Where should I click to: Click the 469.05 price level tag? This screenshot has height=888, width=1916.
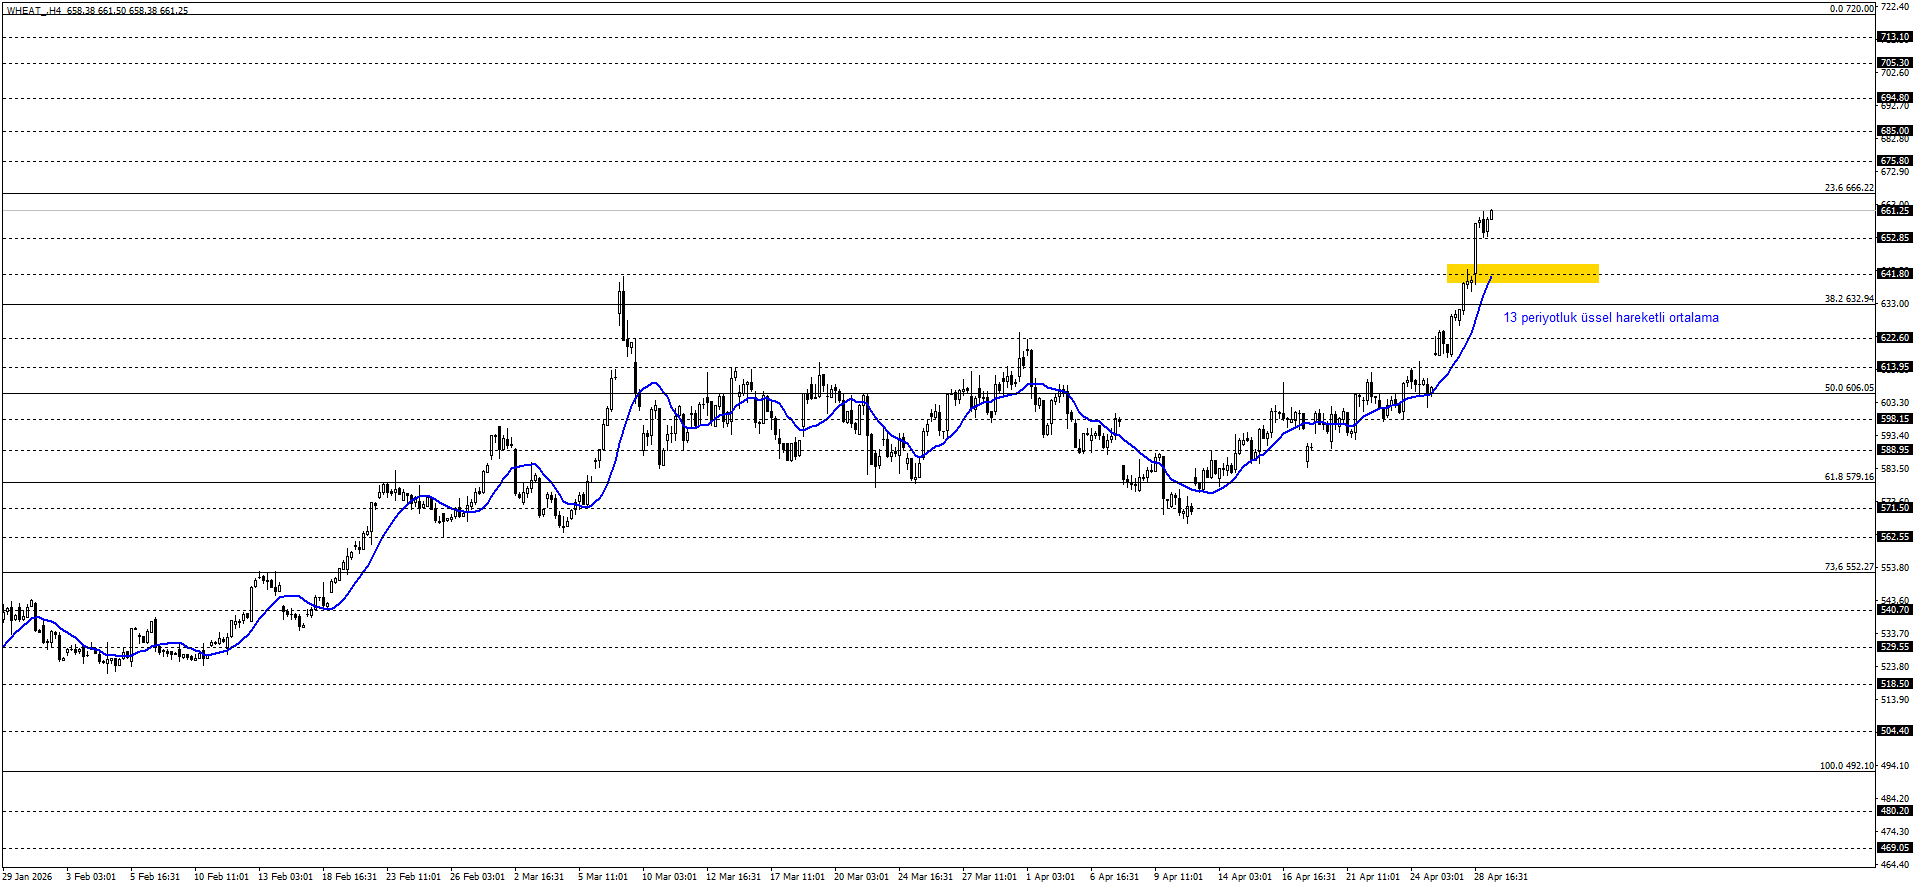[1895, 848]
